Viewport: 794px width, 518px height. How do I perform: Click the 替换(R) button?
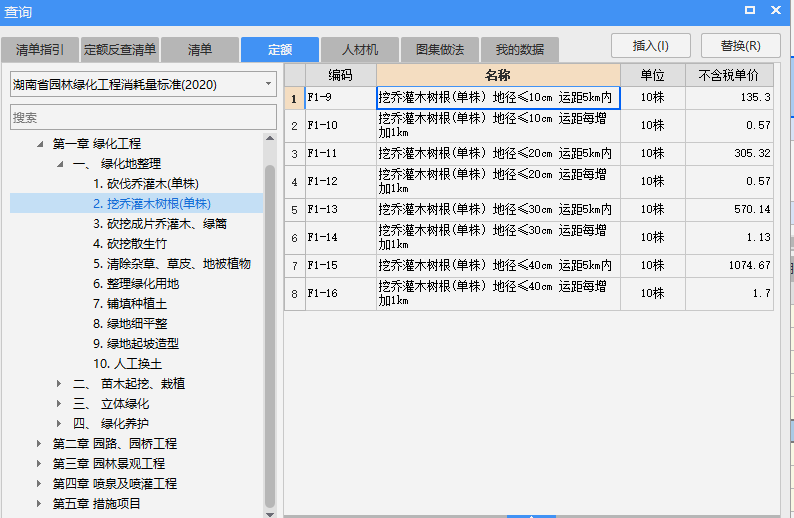click(740, 46)
